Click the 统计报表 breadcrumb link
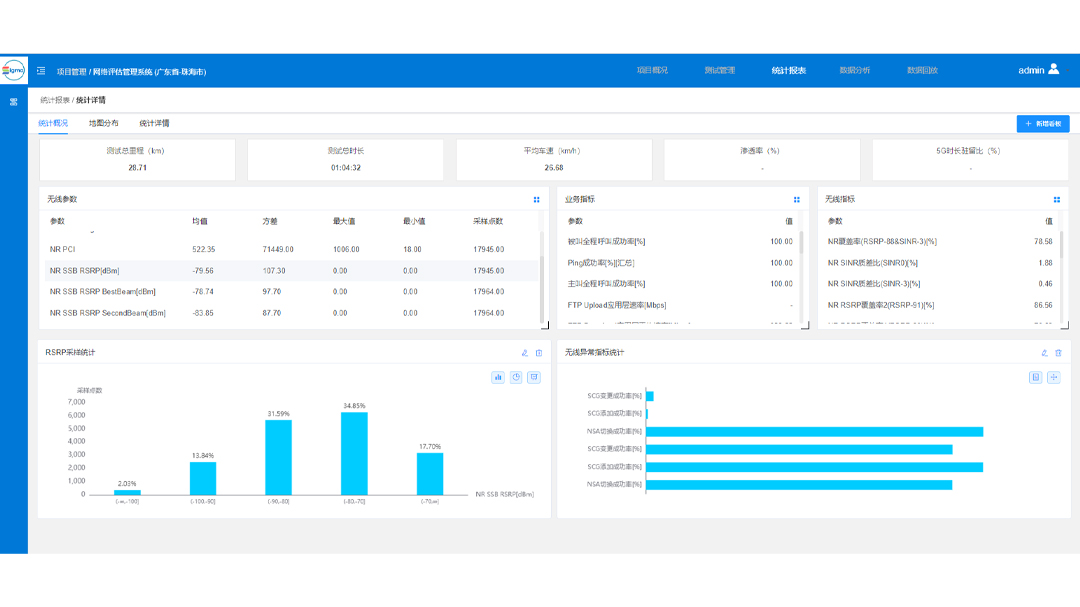Viewport: 1080px width, 607px height. 54,100
